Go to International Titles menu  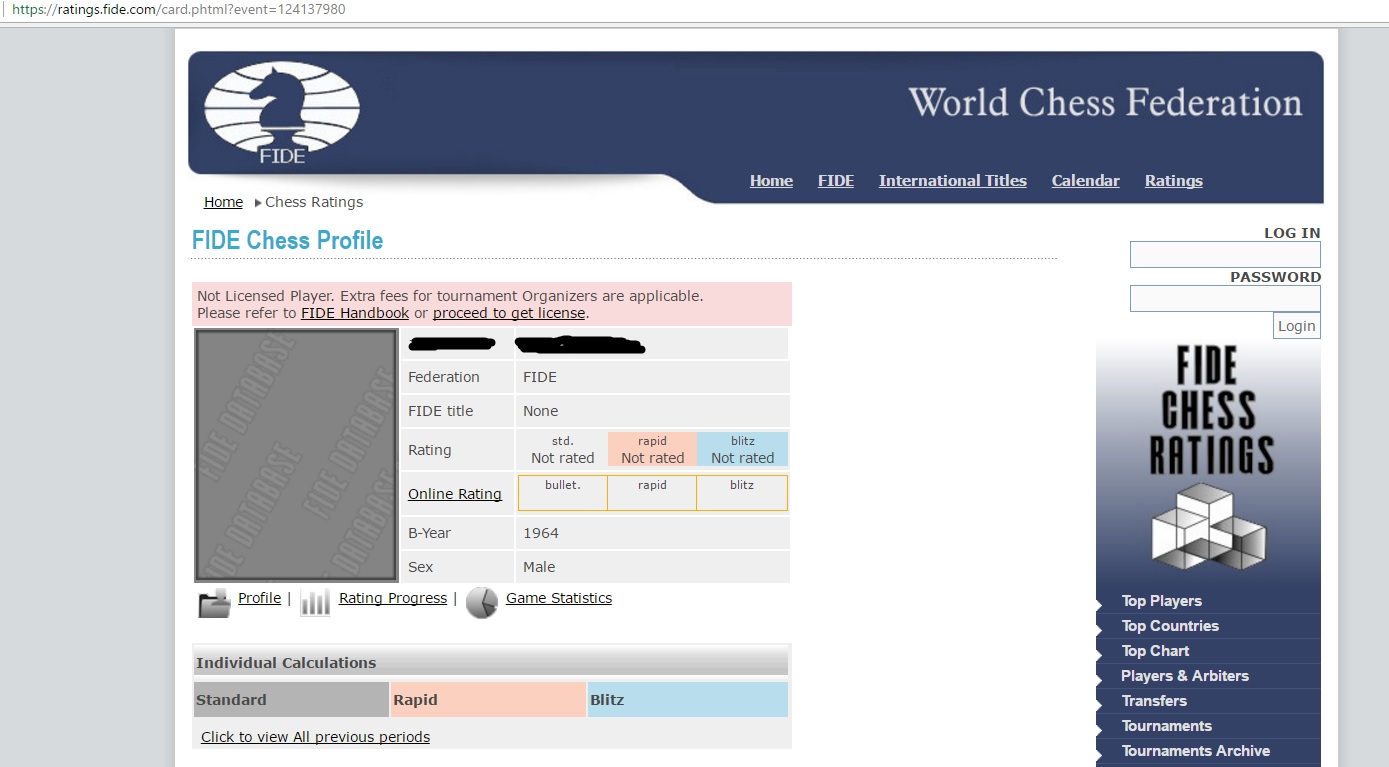[x=953, y=181]
